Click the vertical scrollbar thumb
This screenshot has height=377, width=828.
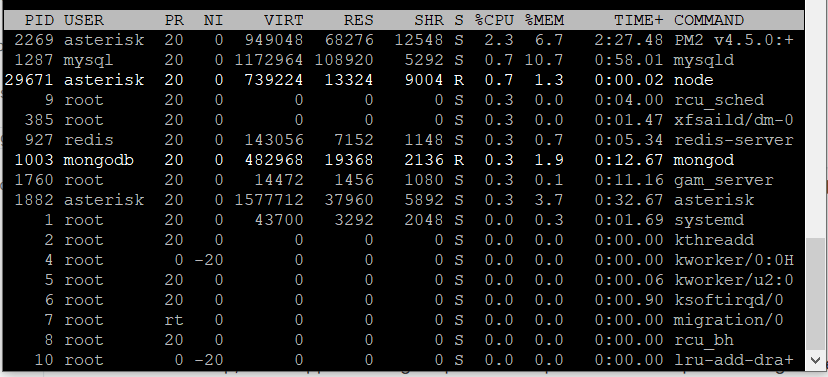[x=816, y=295]
